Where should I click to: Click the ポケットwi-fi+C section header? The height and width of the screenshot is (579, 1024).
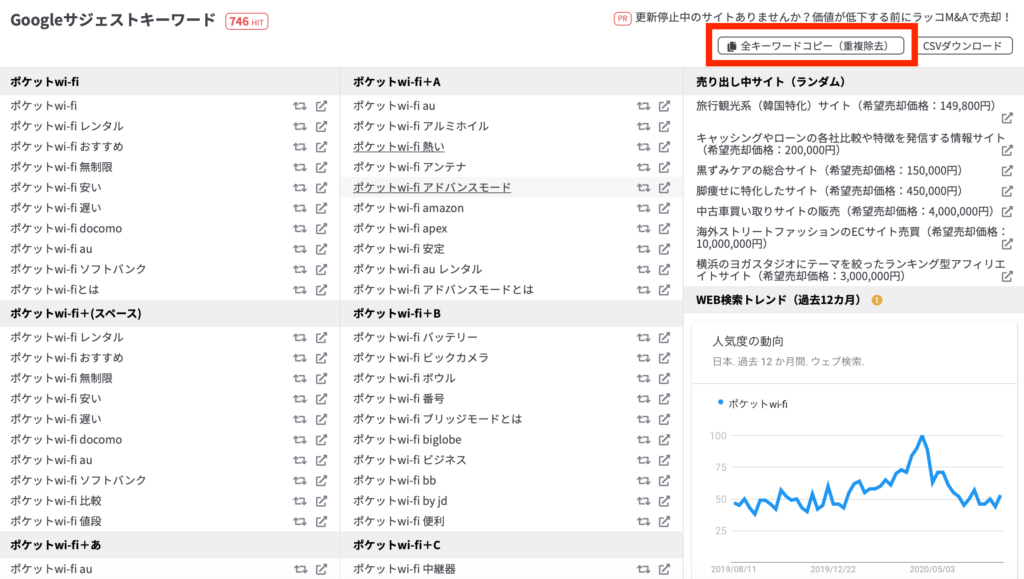[396, 545]
